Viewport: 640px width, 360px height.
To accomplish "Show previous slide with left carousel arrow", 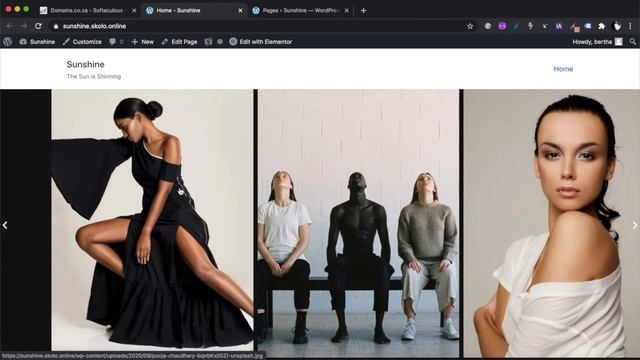I will click(5, 225).
